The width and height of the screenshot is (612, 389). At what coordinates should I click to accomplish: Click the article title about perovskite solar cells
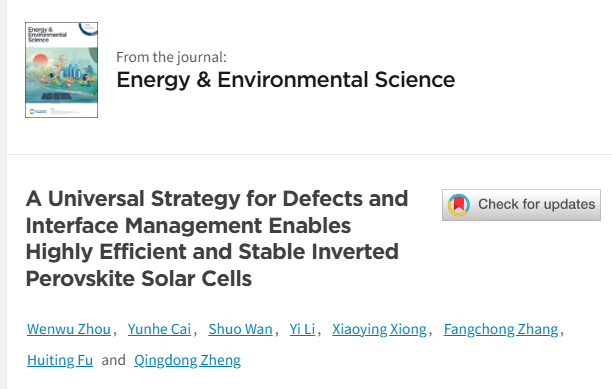pyautogui.click(x=217, y=238)
